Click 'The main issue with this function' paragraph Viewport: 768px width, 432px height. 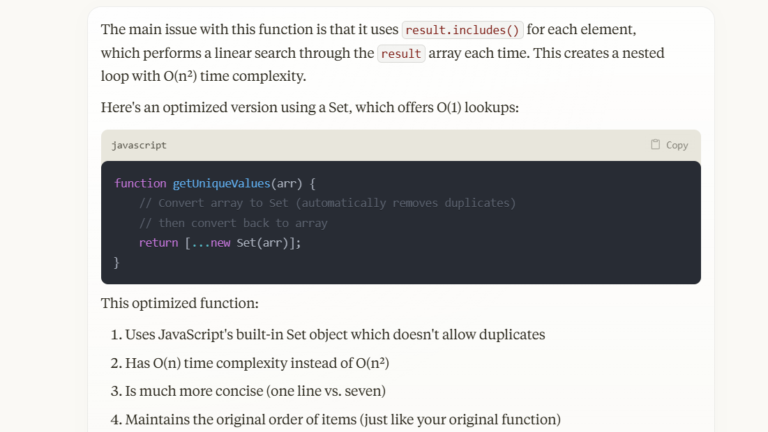(x=250, y=30)
